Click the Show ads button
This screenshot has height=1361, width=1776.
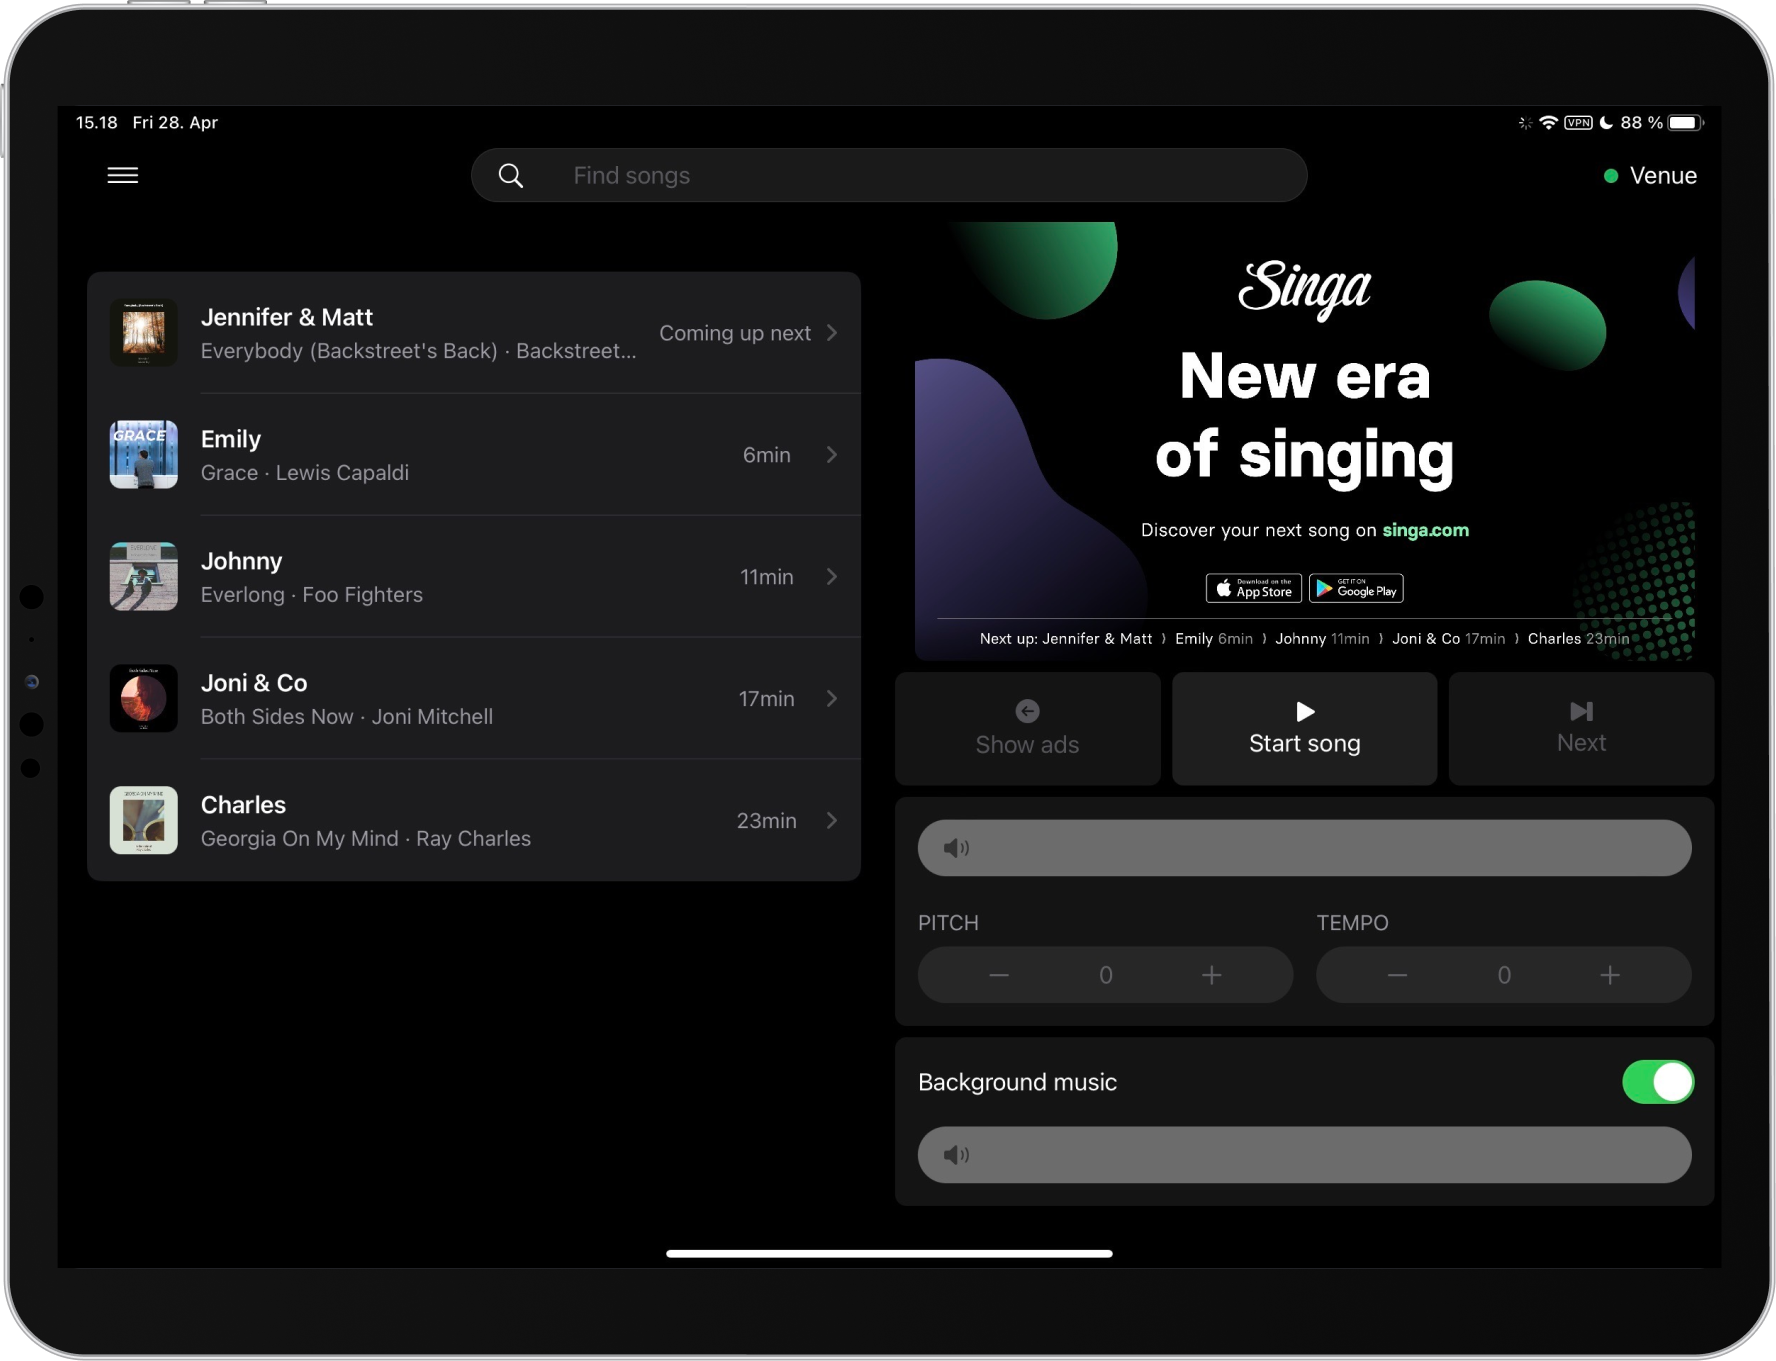click(1028, 729)
